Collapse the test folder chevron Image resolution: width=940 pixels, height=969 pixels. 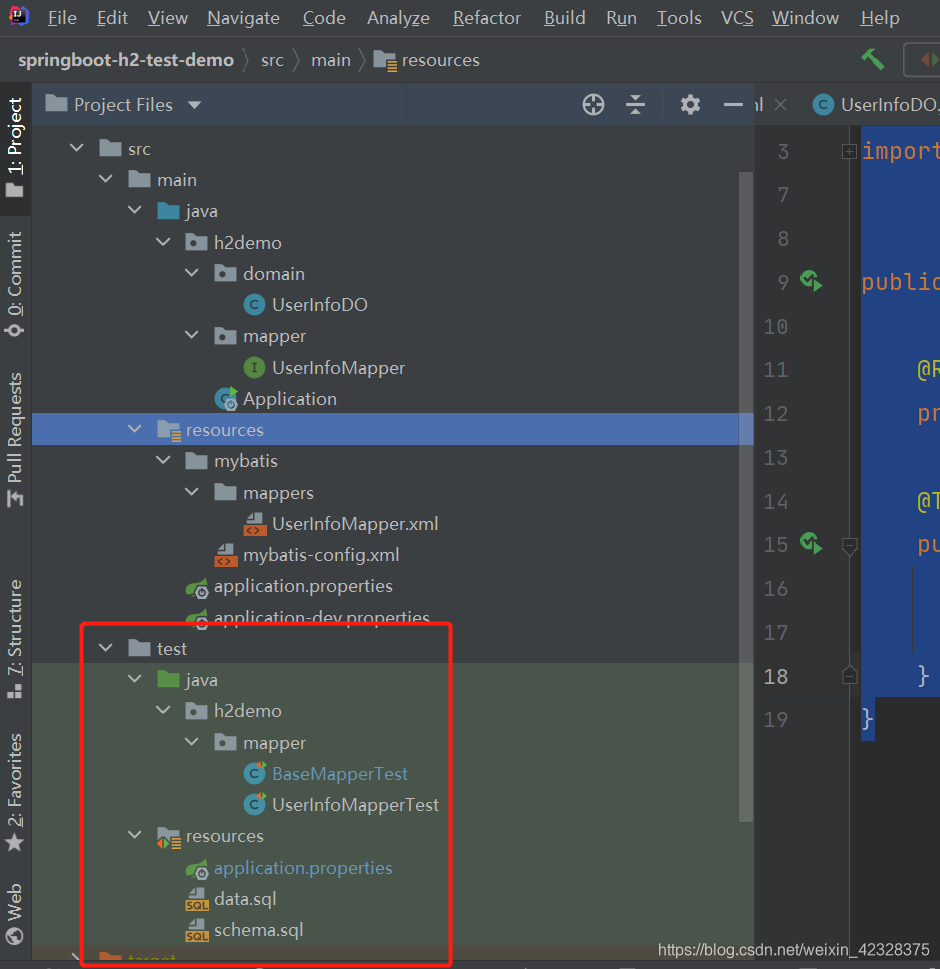click(x=106, y=648)
